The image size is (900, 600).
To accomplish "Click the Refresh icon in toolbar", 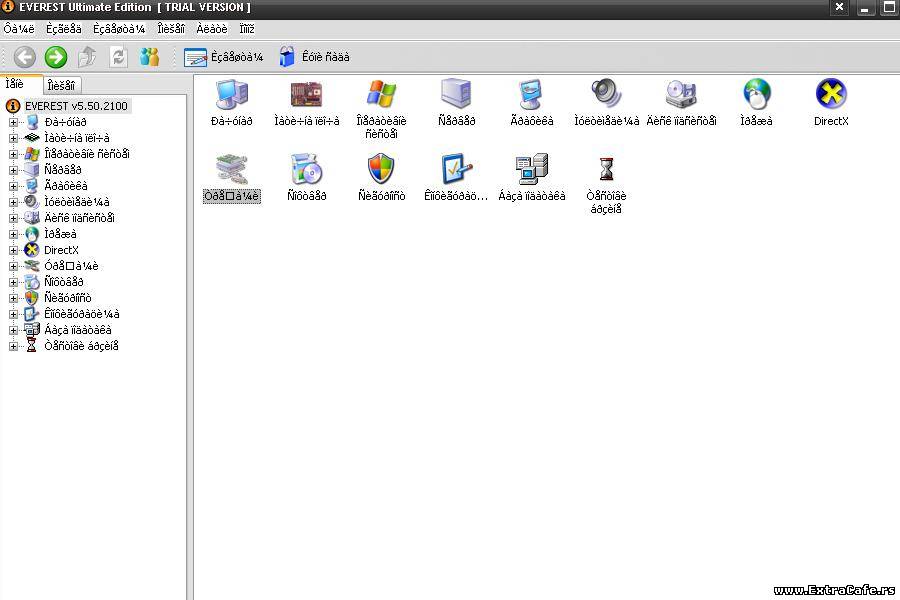I will coord(118,57).
